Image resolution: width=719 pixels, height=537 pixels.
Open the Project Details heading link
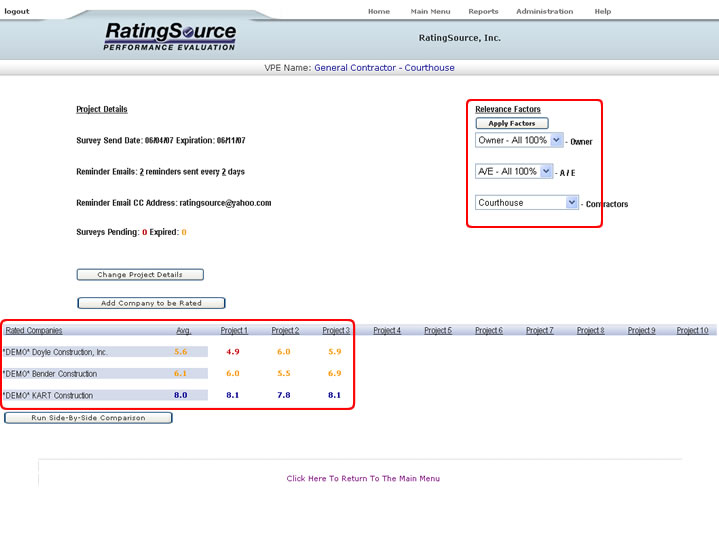tap(102, 109)
